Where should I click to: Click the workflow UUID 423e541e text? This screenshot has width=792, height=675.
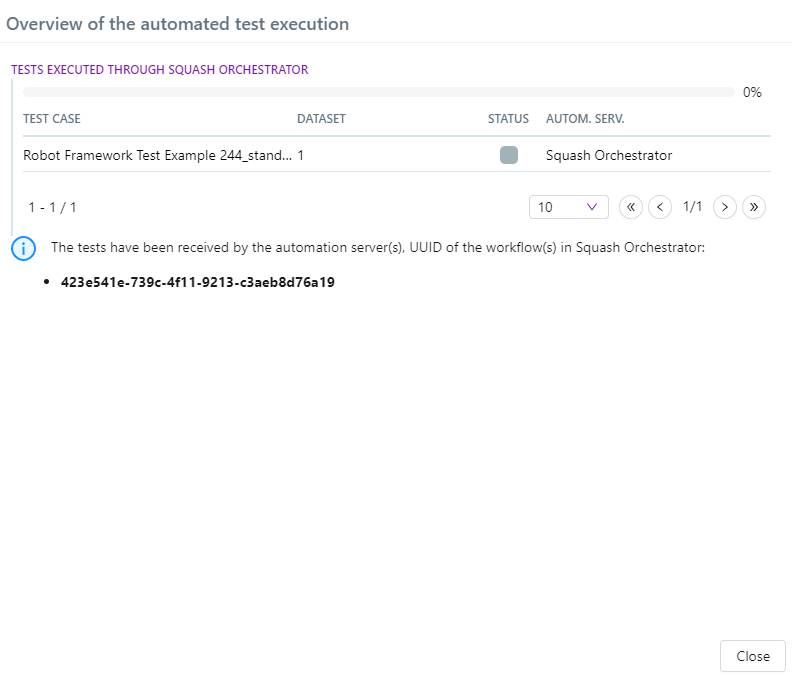pos(197,283)
